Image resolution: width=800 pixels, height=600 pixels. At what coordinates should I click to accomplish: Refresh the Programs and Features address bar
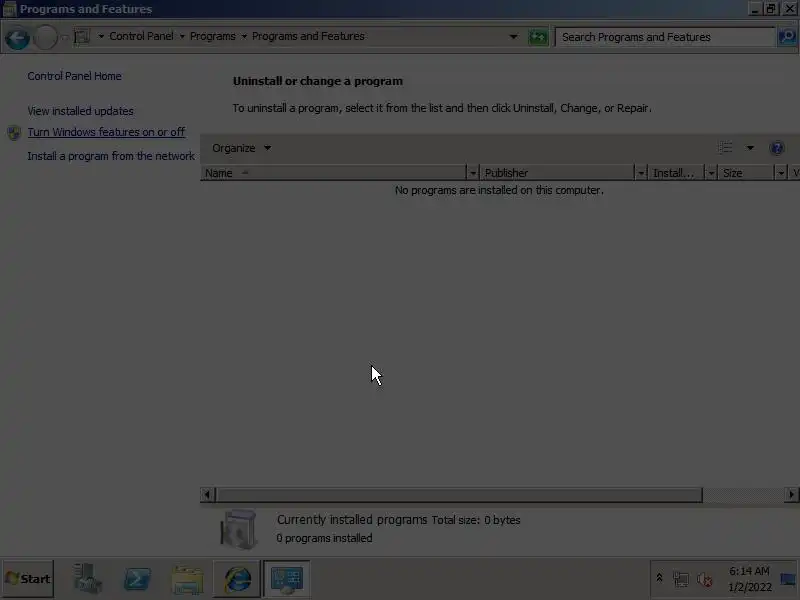click(x=538, y=37)
